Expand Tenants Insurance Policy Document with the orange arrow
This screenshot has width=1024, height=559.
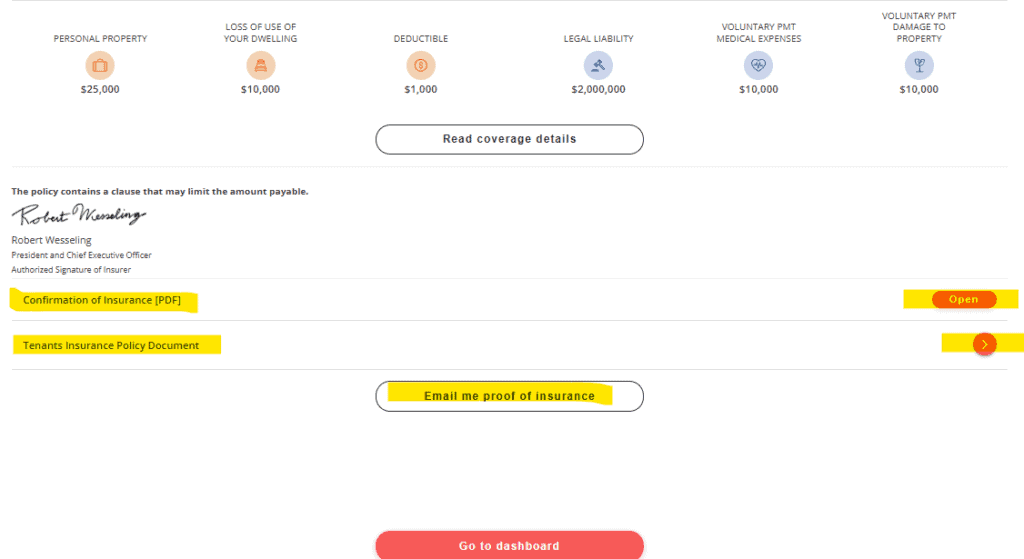pos(984,344)
